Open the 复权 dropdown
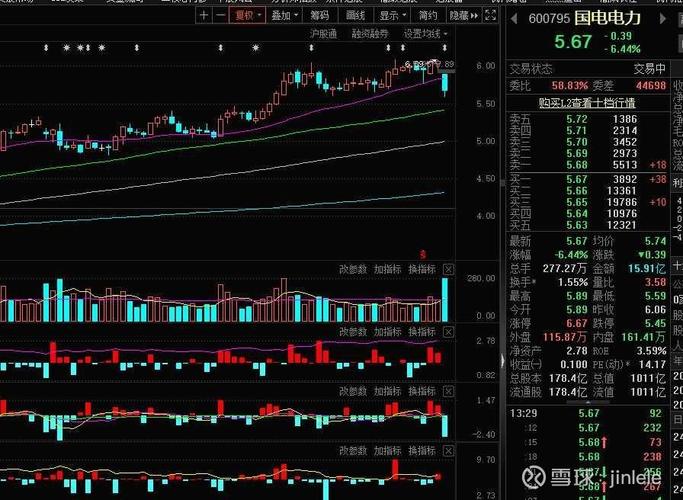 coord(247,16)
